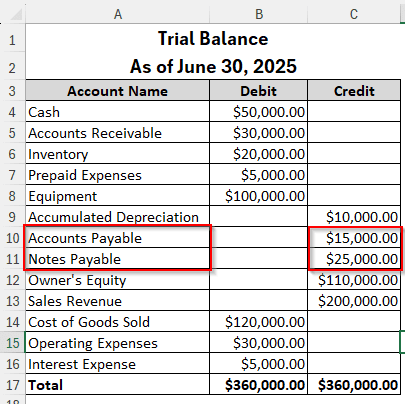Select row 1 header

click(13, 40)
